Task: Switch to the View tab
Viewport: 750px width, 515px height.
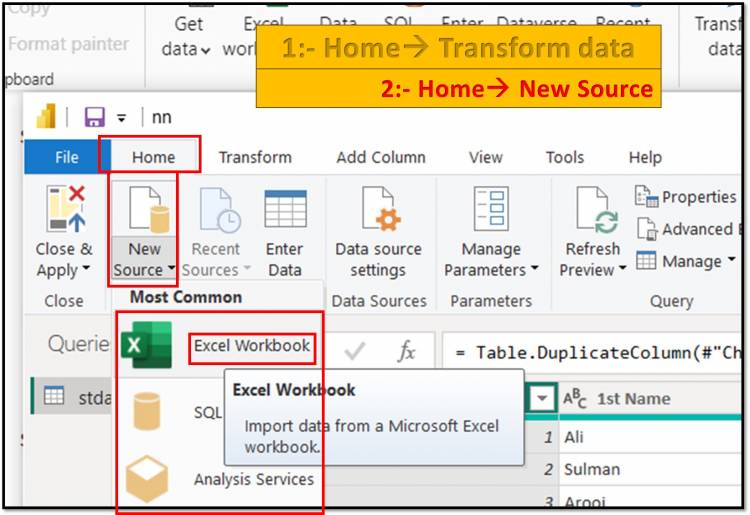Action: coord(485,157)
